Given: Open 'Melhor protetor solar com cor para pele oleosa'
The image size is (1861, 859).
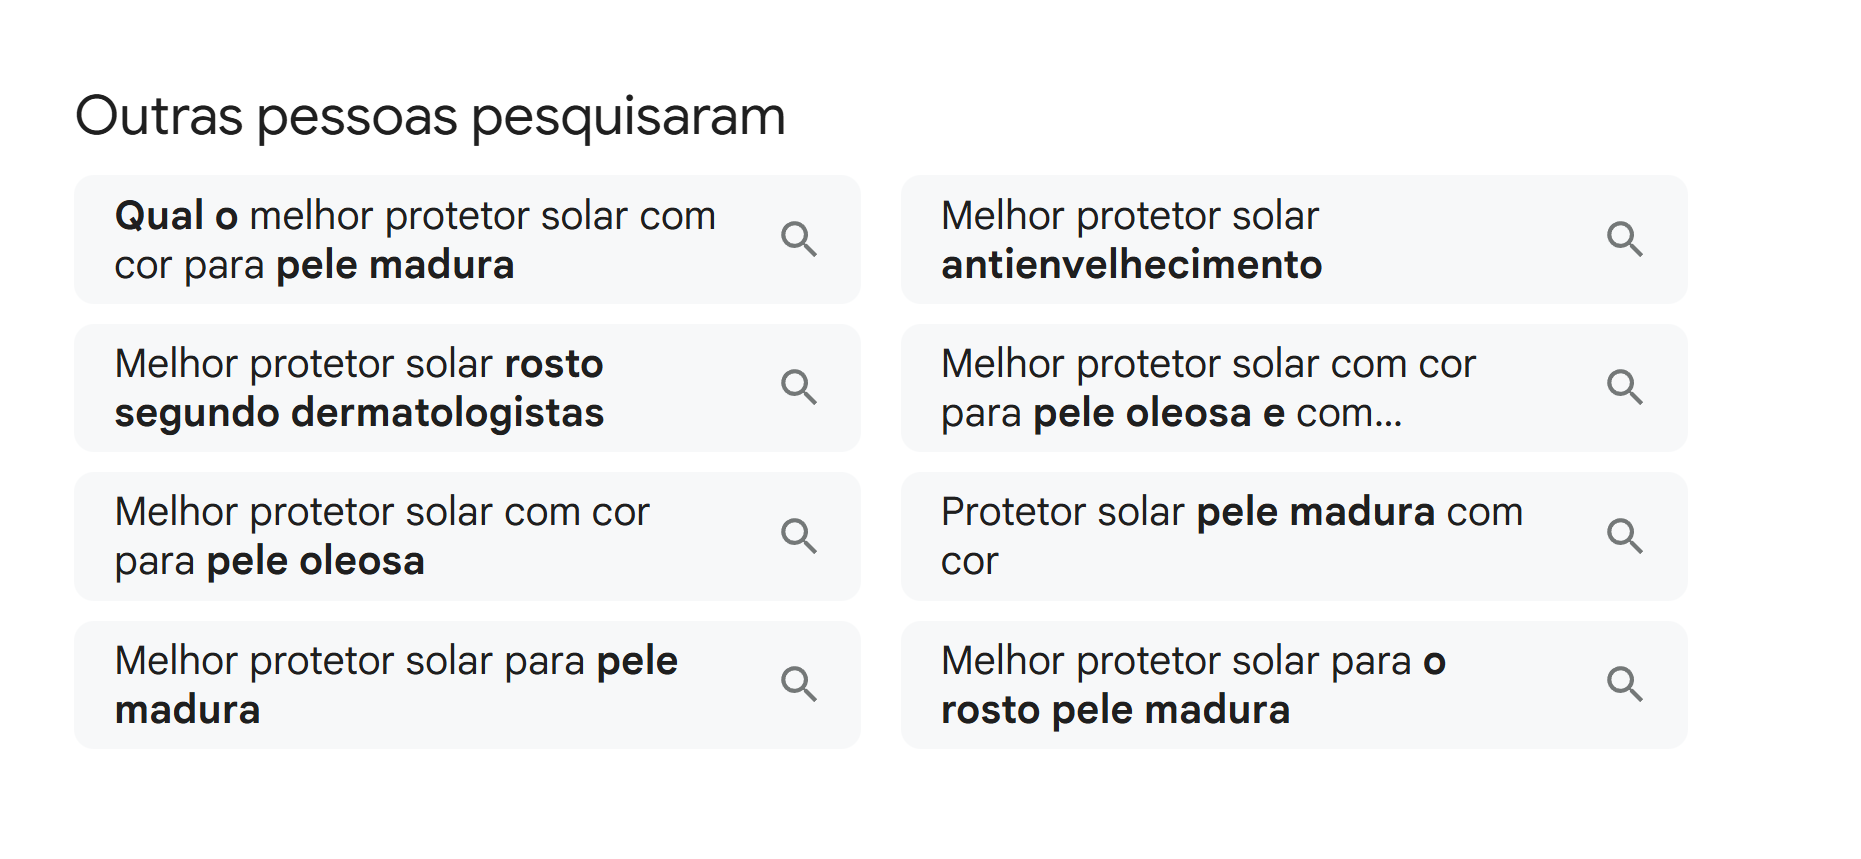Looking at the screenshot, I should (382, 536).
